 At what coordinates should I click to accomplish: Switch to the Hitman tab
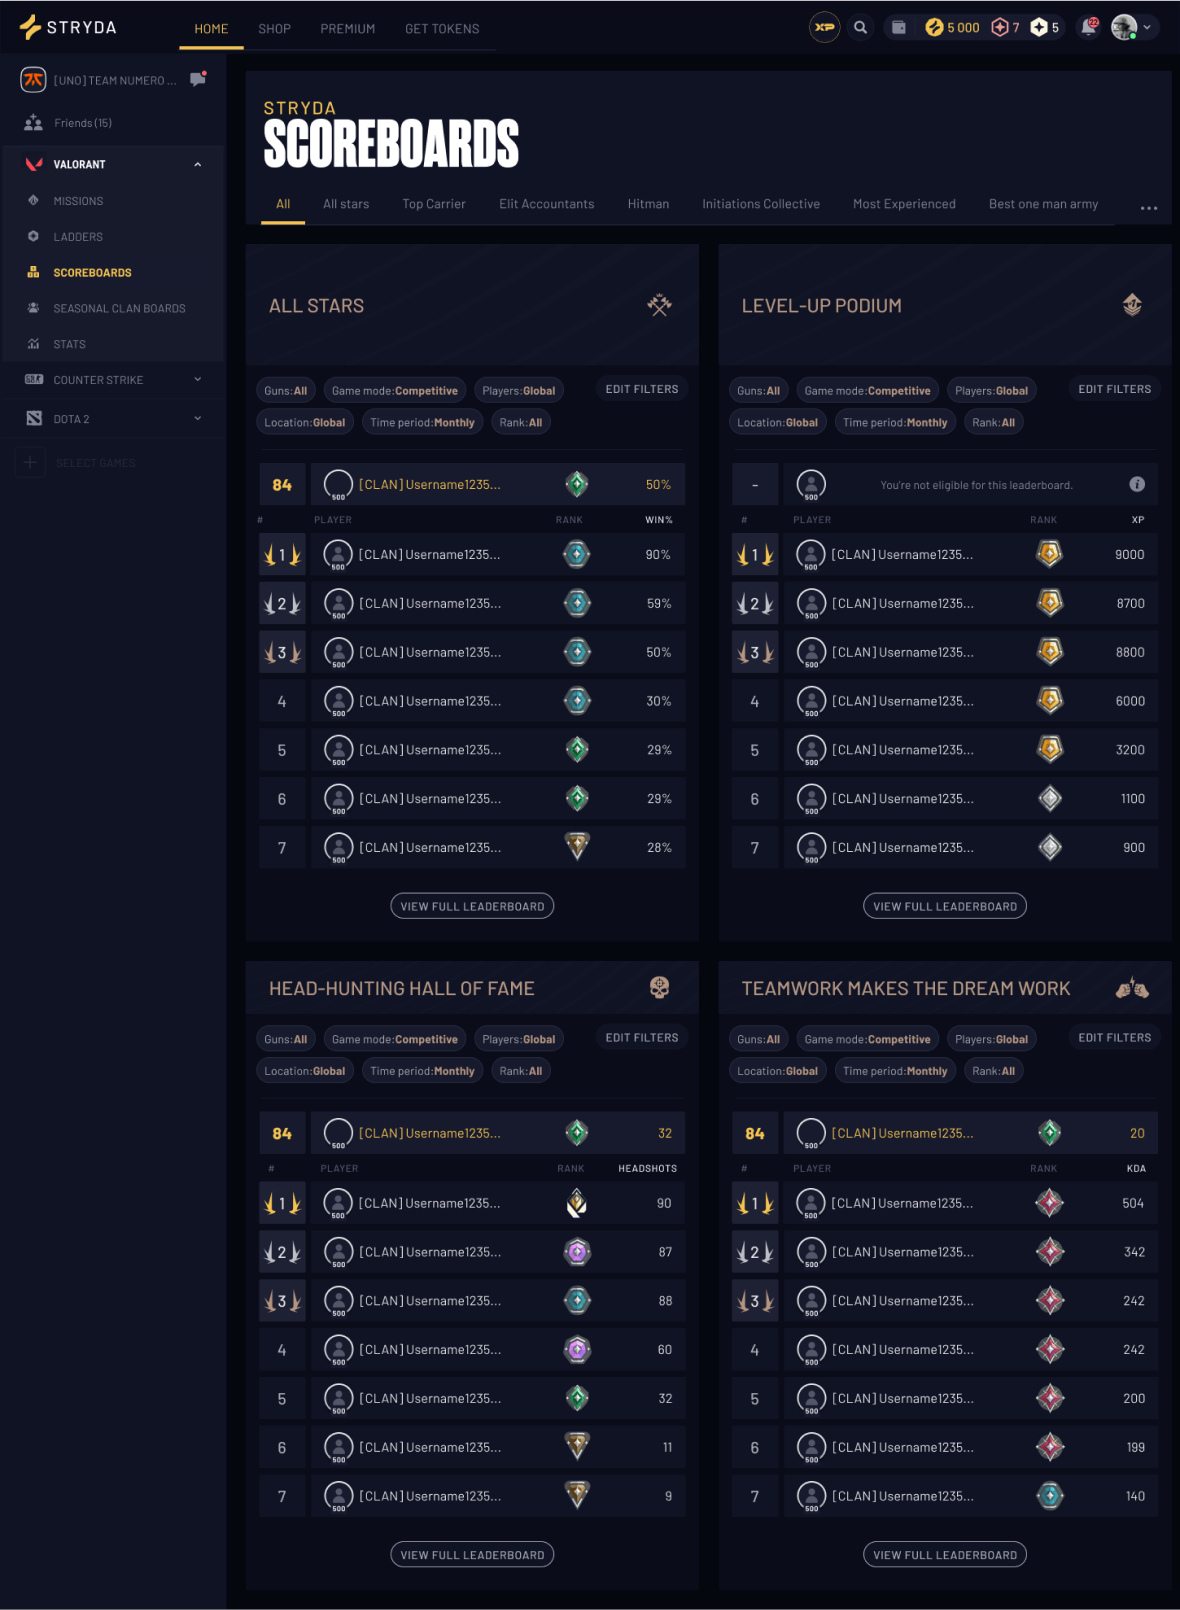(648, 204)
